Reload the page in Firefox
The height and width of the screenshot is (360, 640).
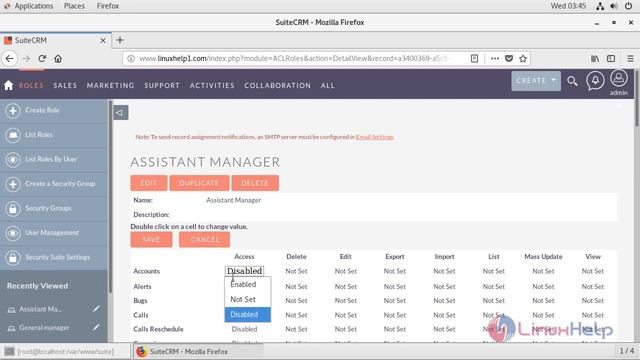pyautogui.click(x=42, y=59)
